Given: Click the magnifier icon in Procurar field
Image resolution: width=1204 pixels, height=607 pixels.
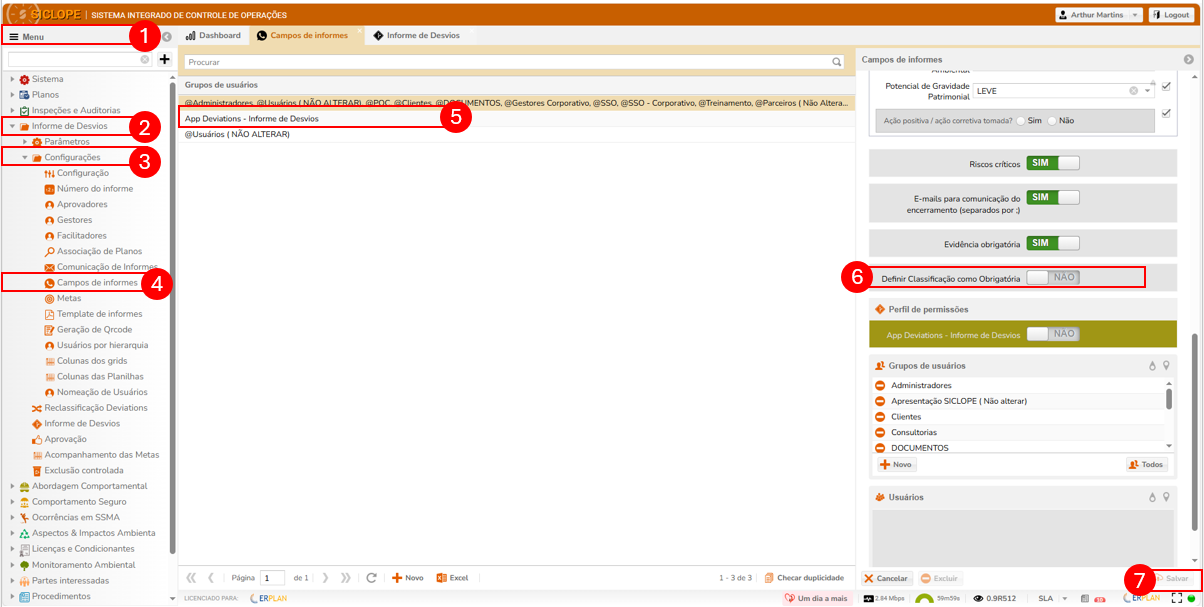Looking at the screenshot, I should [838, 62].
